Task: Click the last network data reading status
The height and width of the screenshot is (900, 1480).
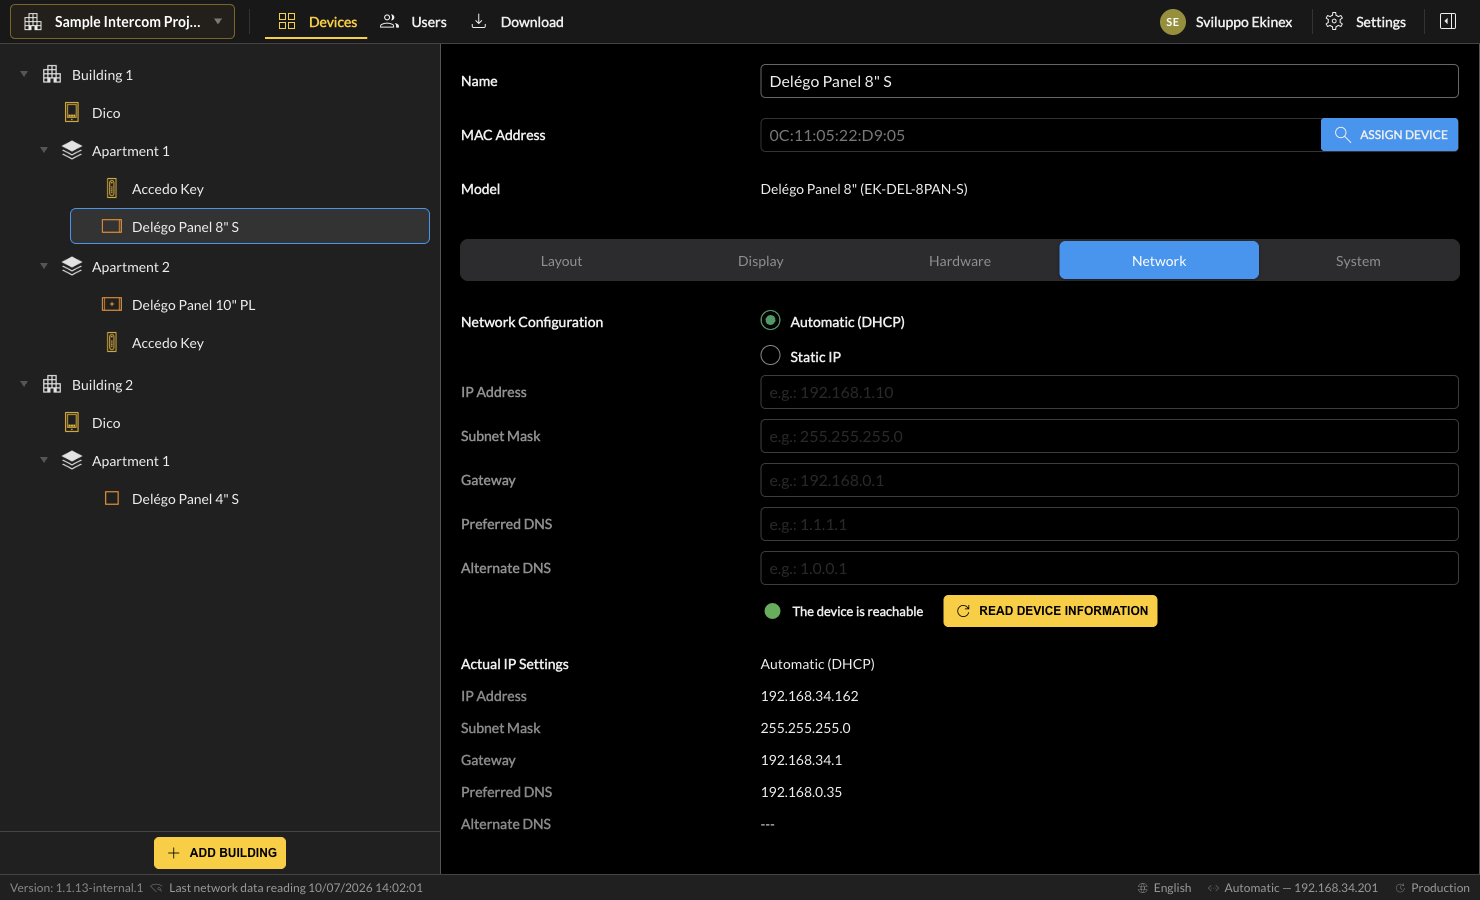Action: pos(287,888)
